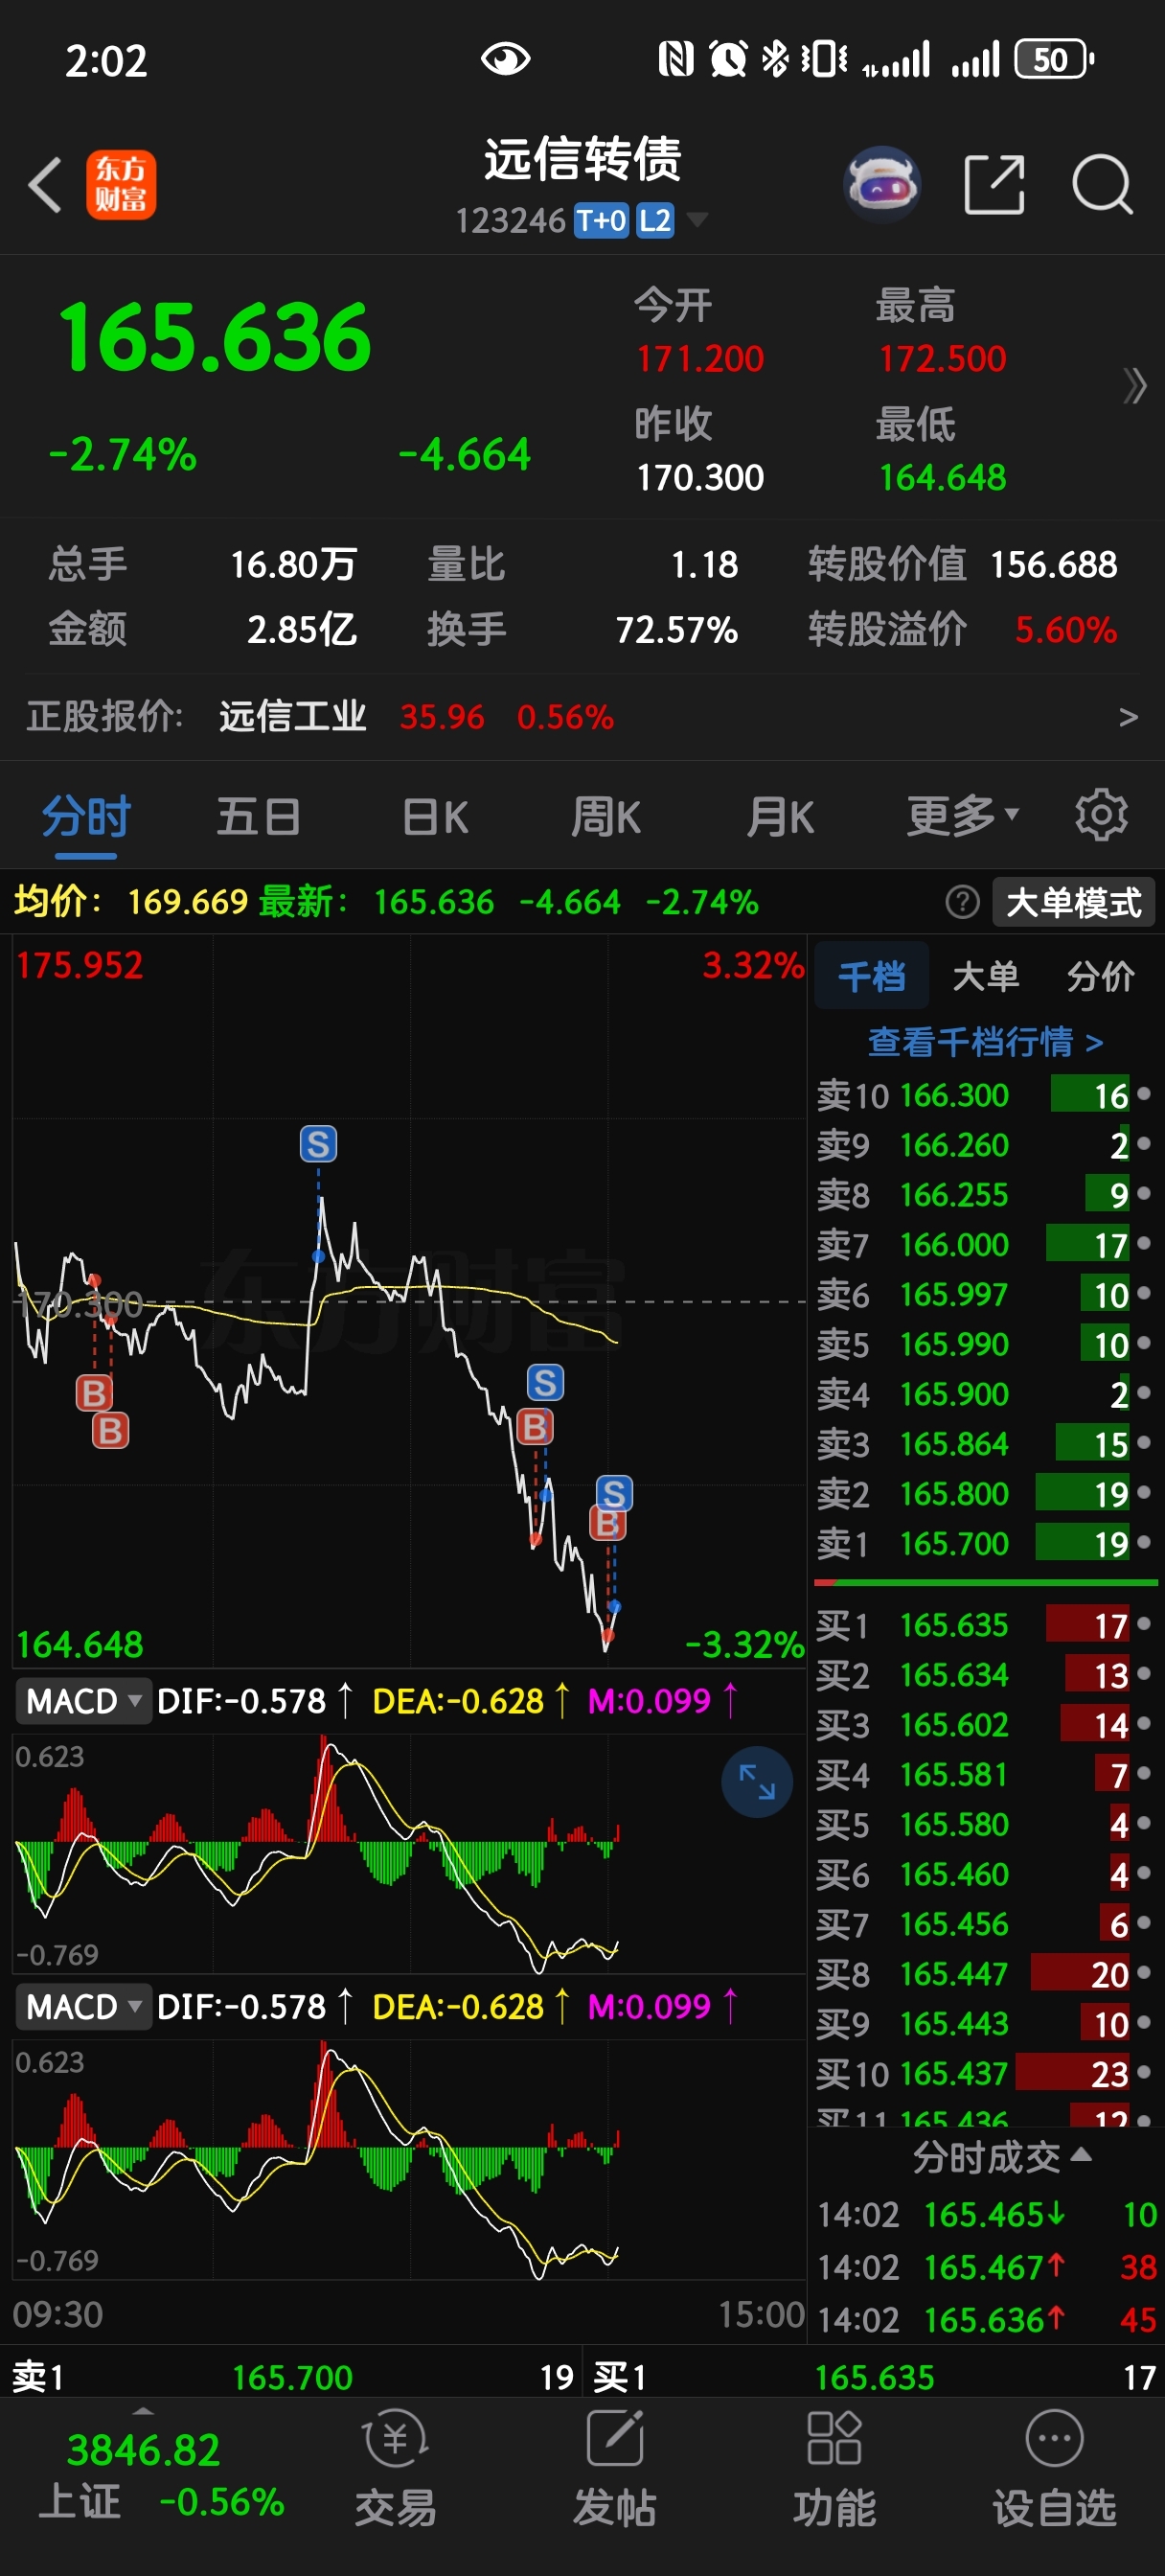This screenshot has width=1165, height=2576.
Task: Tap the eye icon in status bar
Action: pos(505,59)
